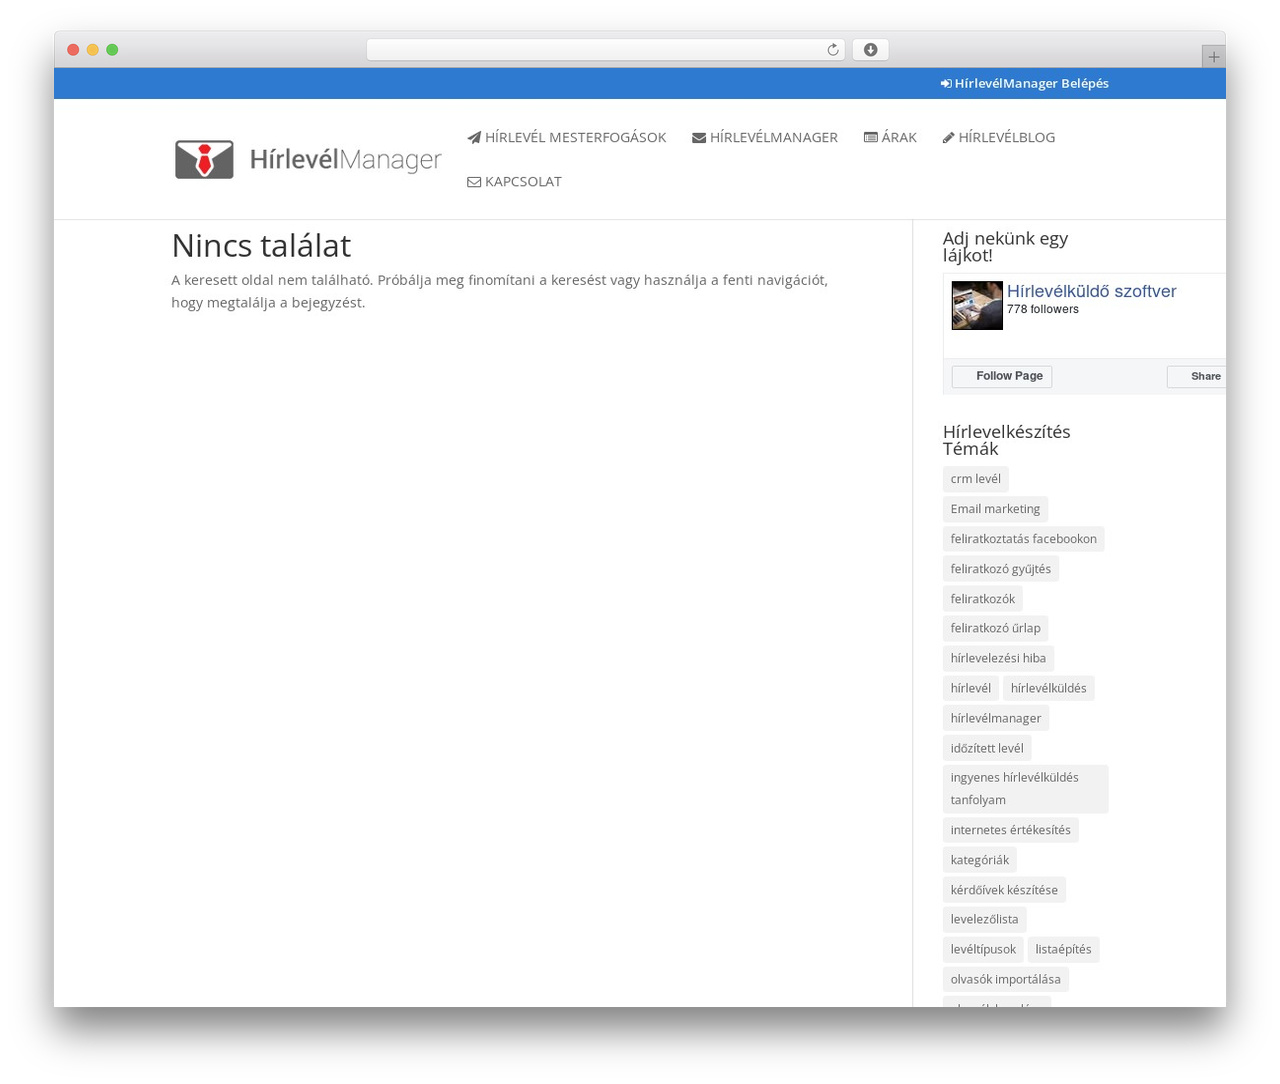1280x1084 pixels.
Task: Follow the Hírlevélküldő szoftver Facebook page
Action: pyautogui.click(x=1002, y=376)
